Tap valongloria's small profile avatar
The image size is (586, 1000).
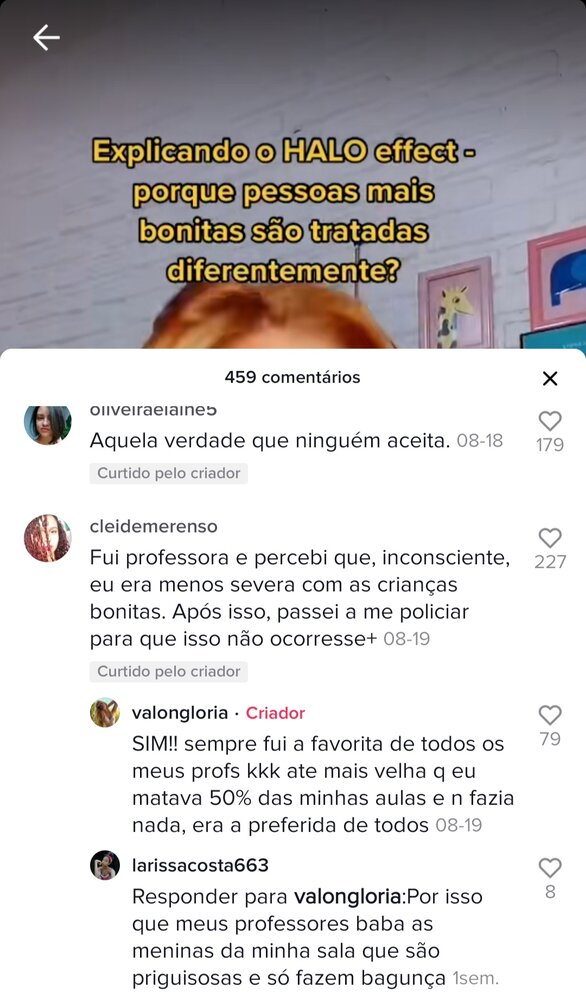tap(105, 712)
